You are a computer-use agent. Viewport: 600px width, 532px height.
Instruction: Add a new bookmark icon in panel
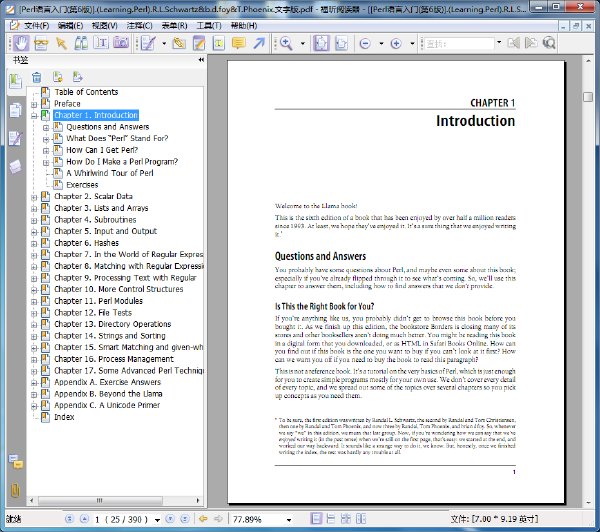(58, 77)
